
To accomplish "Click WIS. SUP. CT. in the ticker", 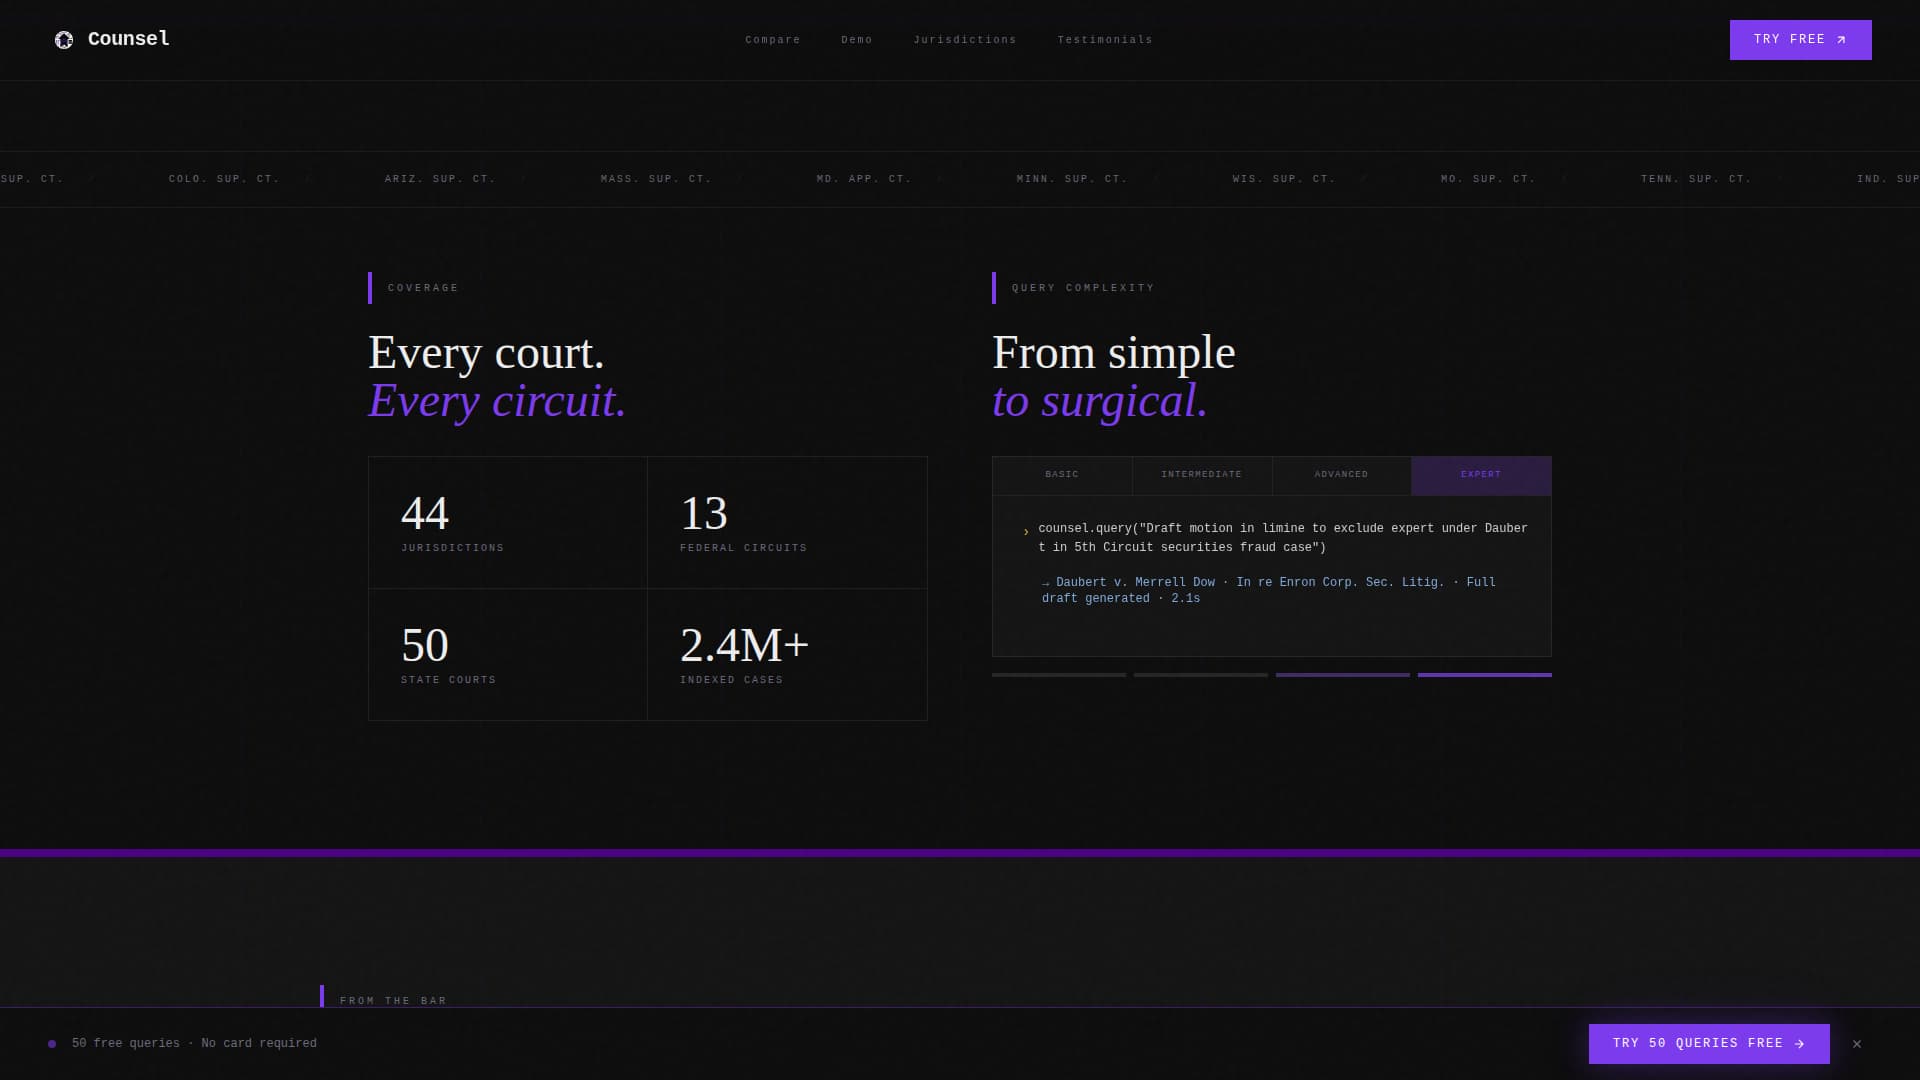I will coord(1284,179).
